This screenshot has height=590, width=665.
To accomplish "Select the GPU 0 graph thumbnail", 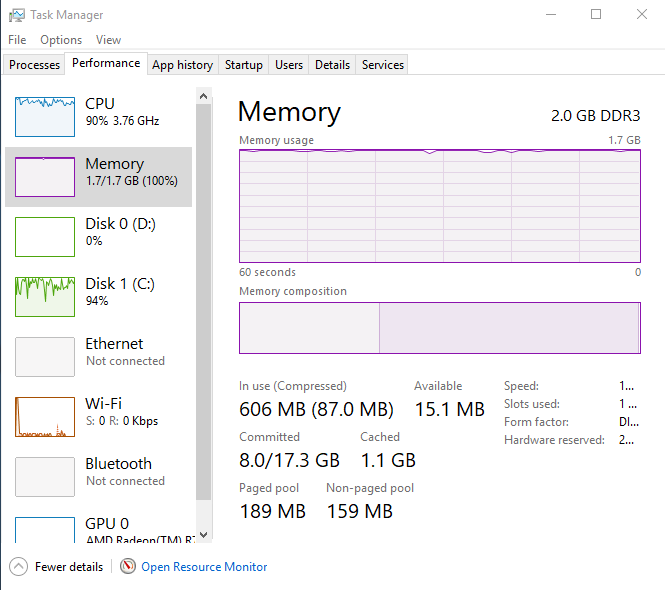I will (45, 529).
